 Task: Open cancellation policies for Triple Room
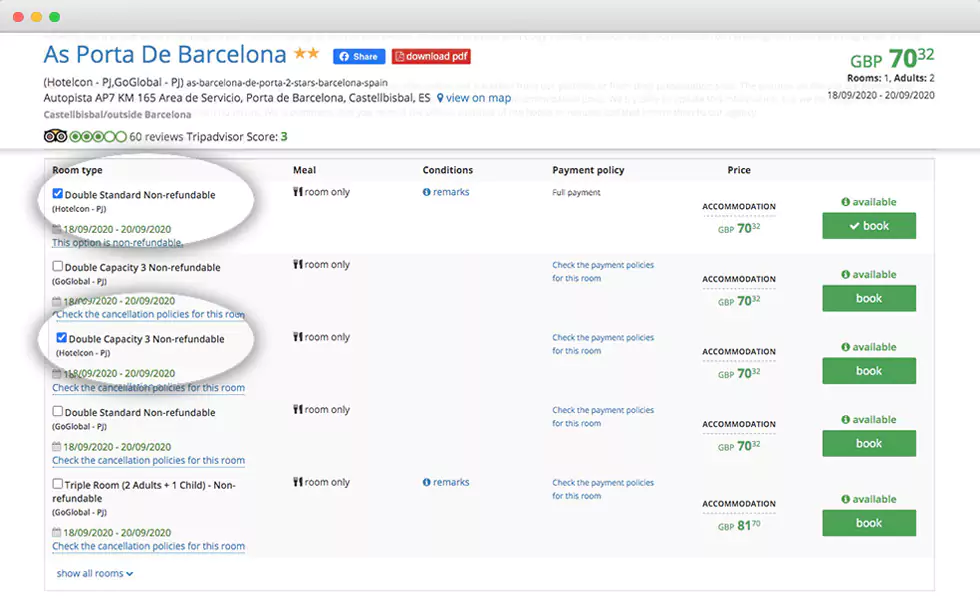click(148, 547)
